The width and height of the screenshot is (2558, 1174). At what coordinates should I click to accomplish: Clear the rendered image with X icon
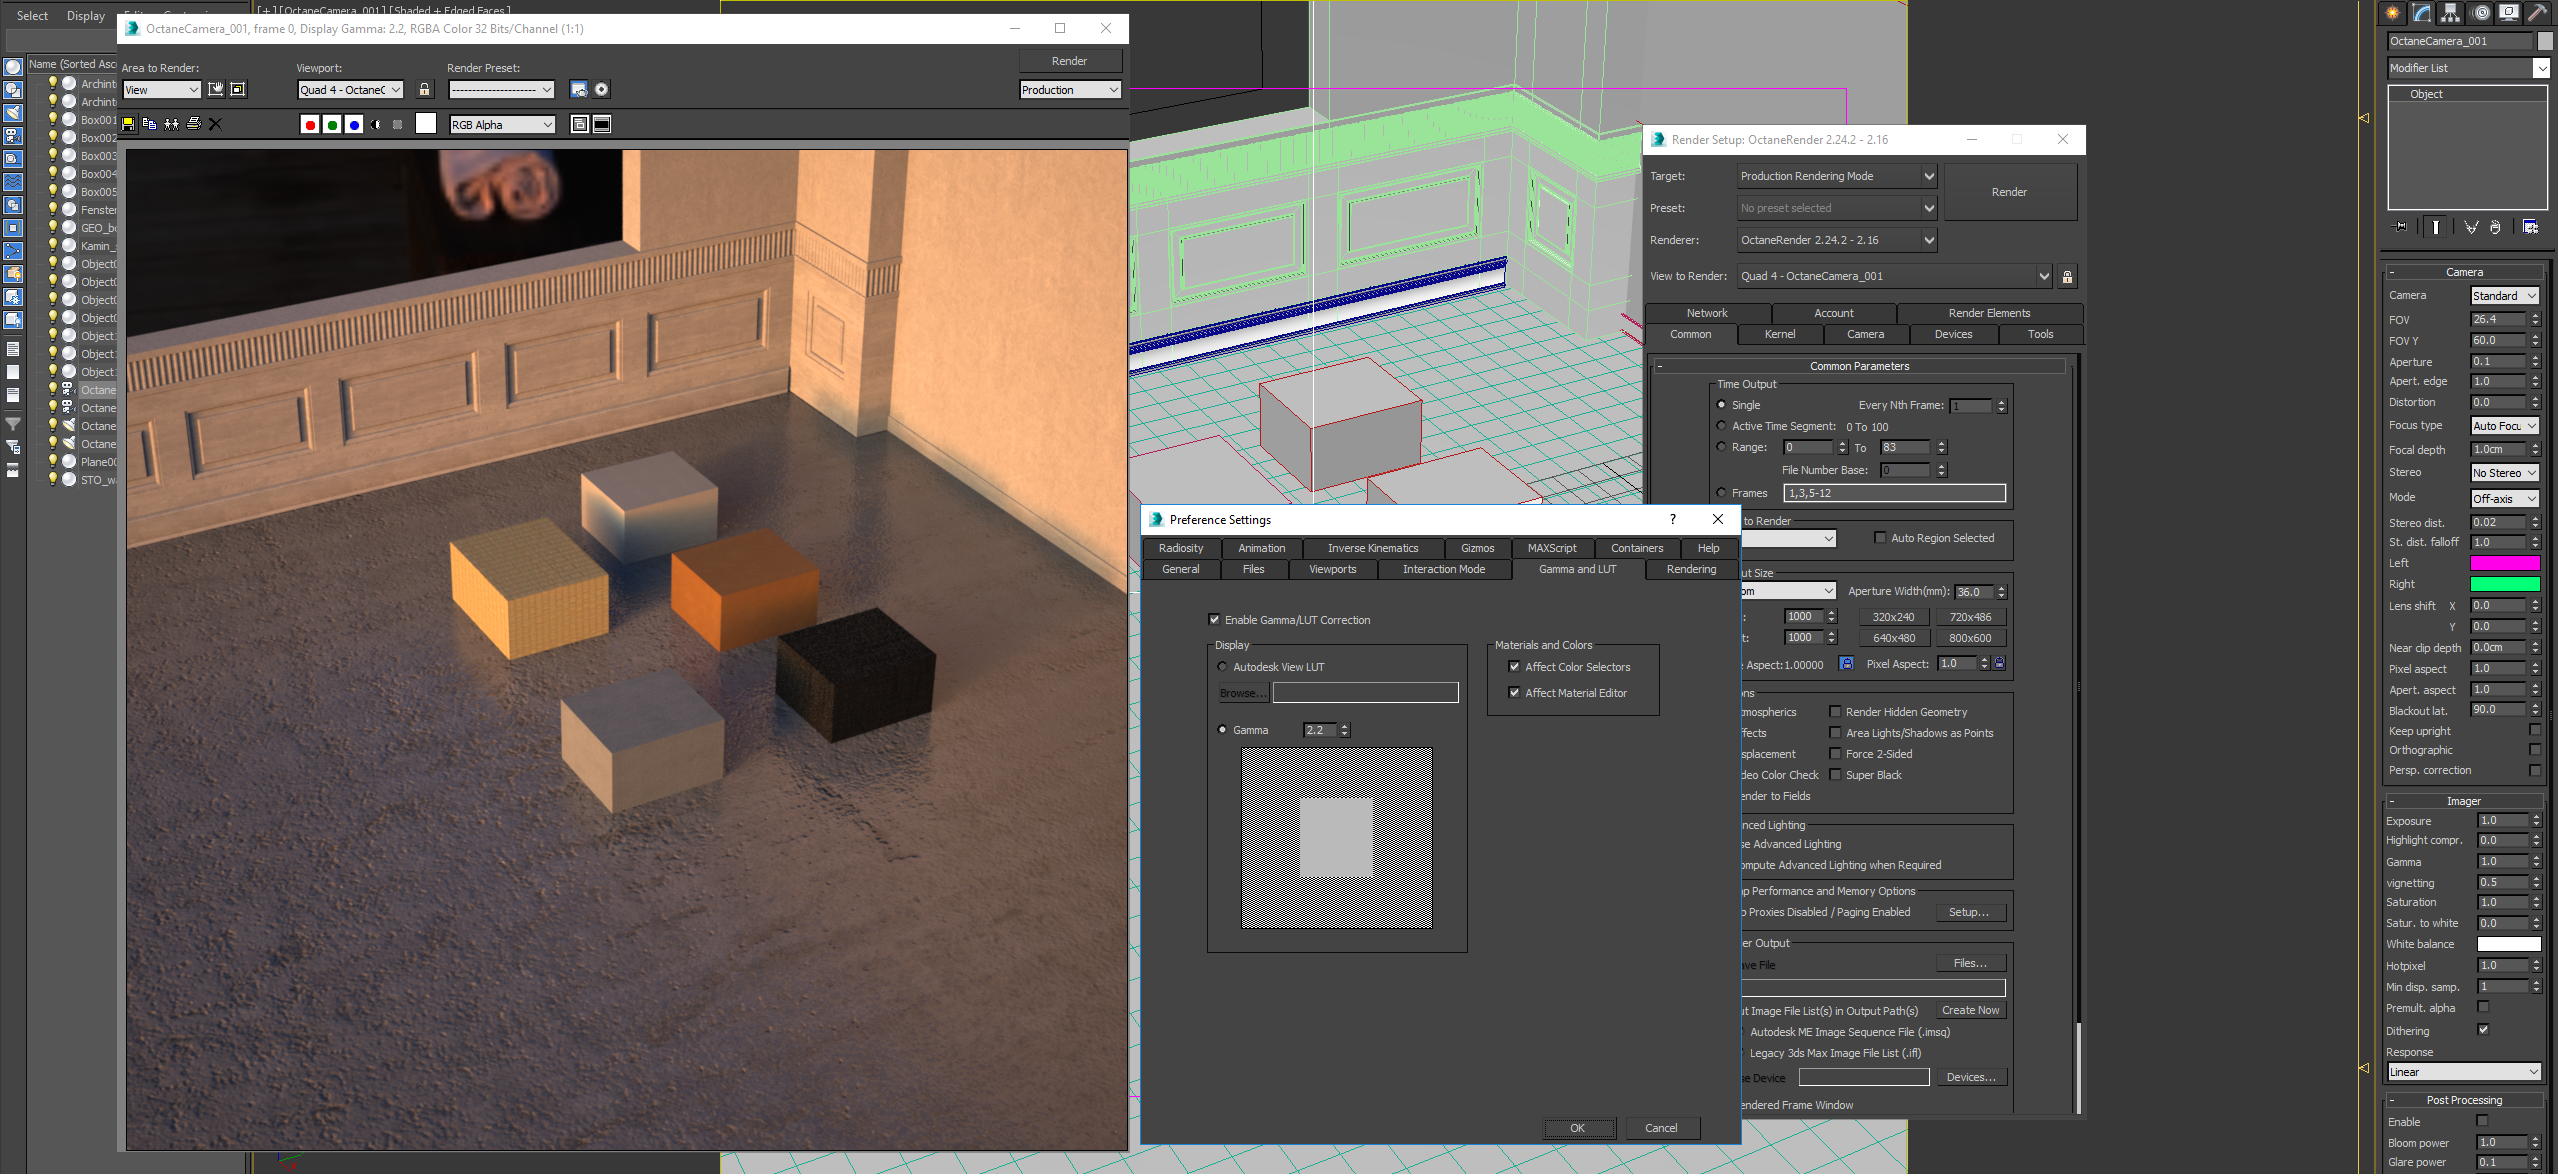click(x=215, y=124)
